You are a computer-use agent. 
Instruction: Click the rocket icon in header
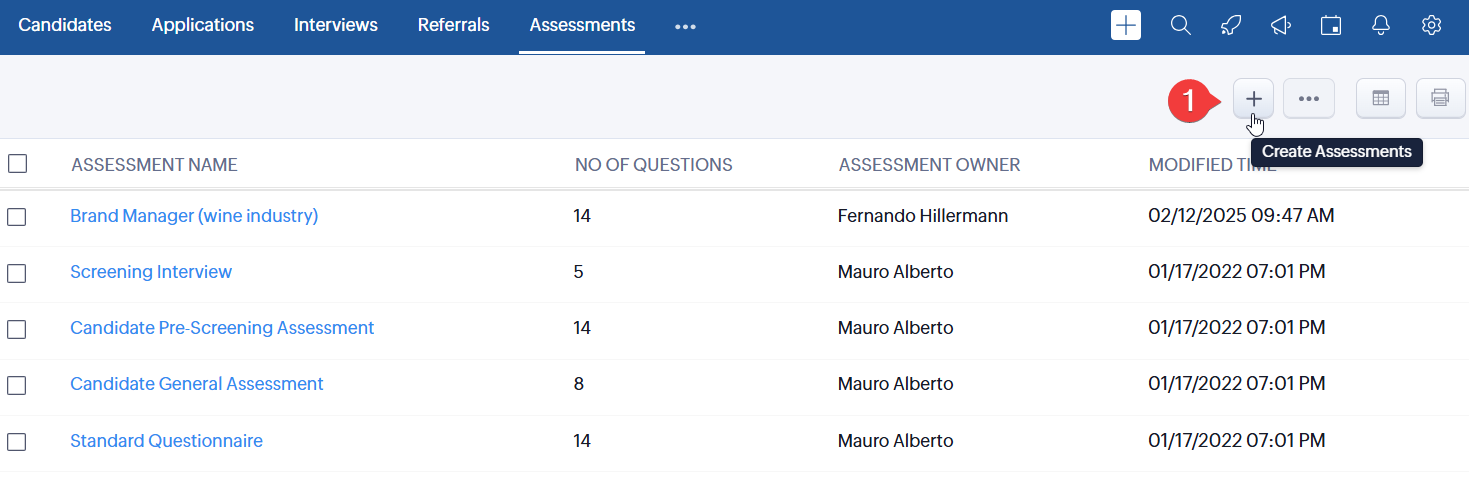(x=1231, y=26)
